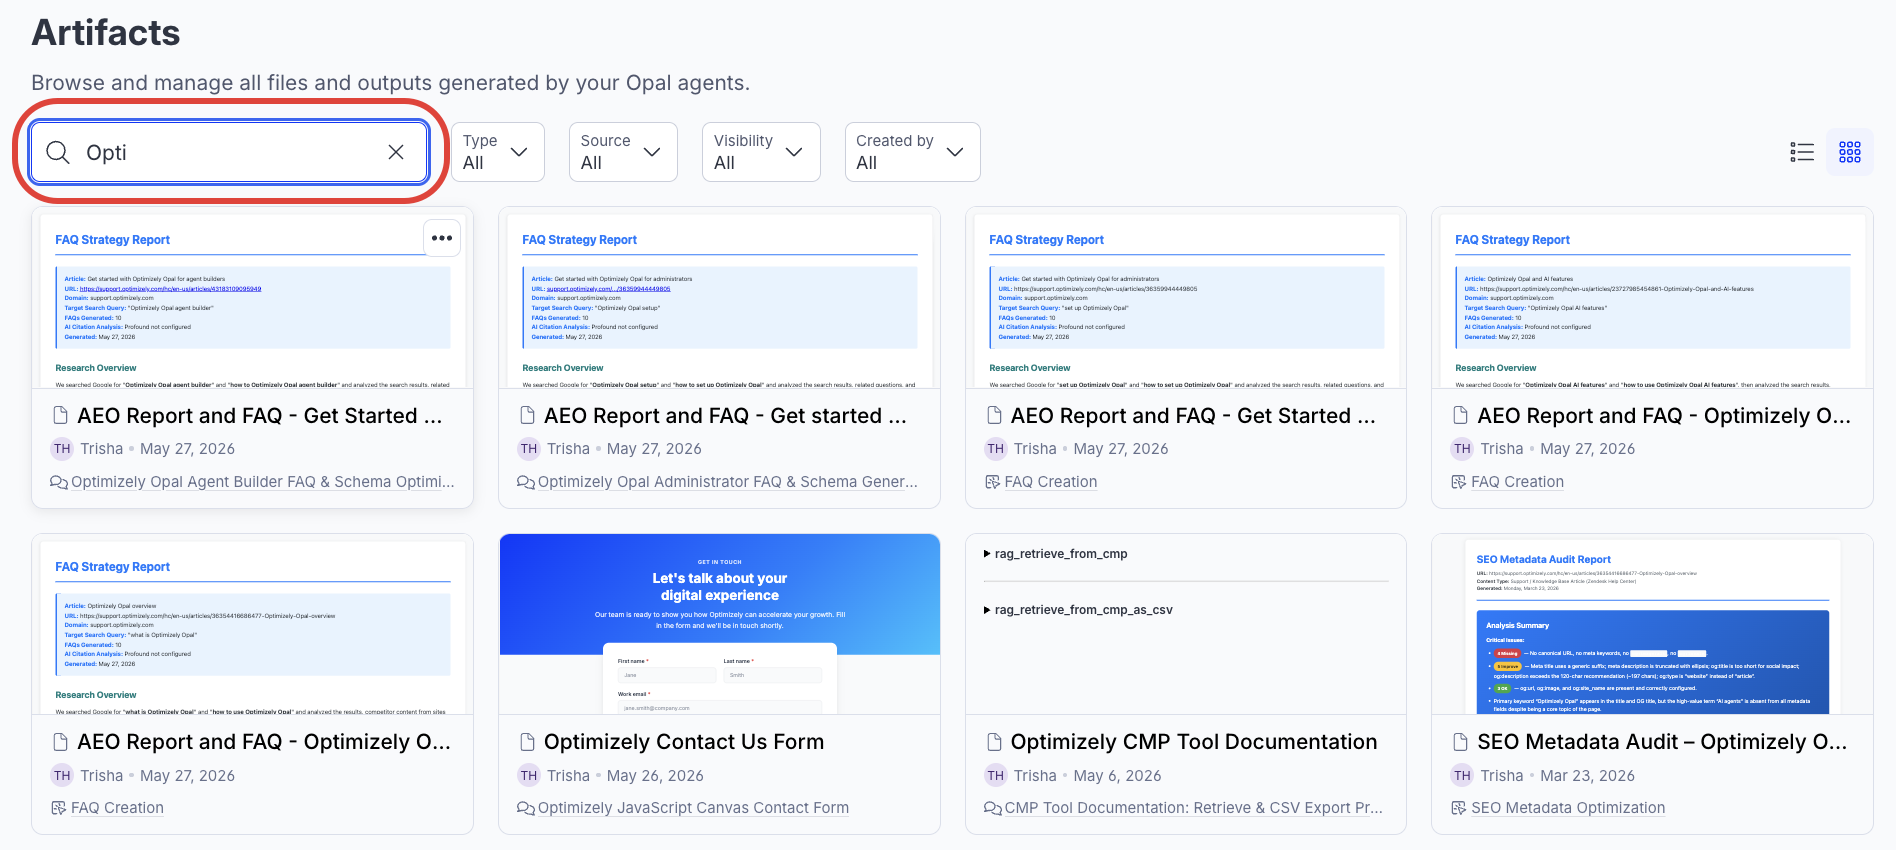Click the document icon beside Optimizely CMP Tool Documentation
This screenshot has width=1896, height=850.
994,742
